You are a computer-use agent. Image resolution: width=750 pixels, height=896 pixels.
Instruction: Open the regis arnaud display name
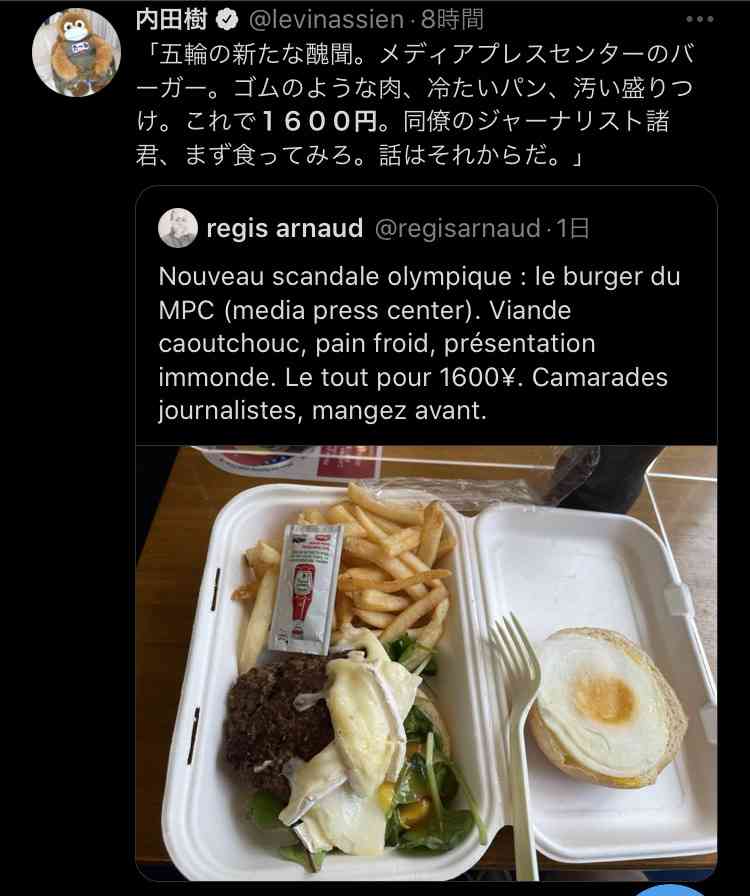pos(285,228)
